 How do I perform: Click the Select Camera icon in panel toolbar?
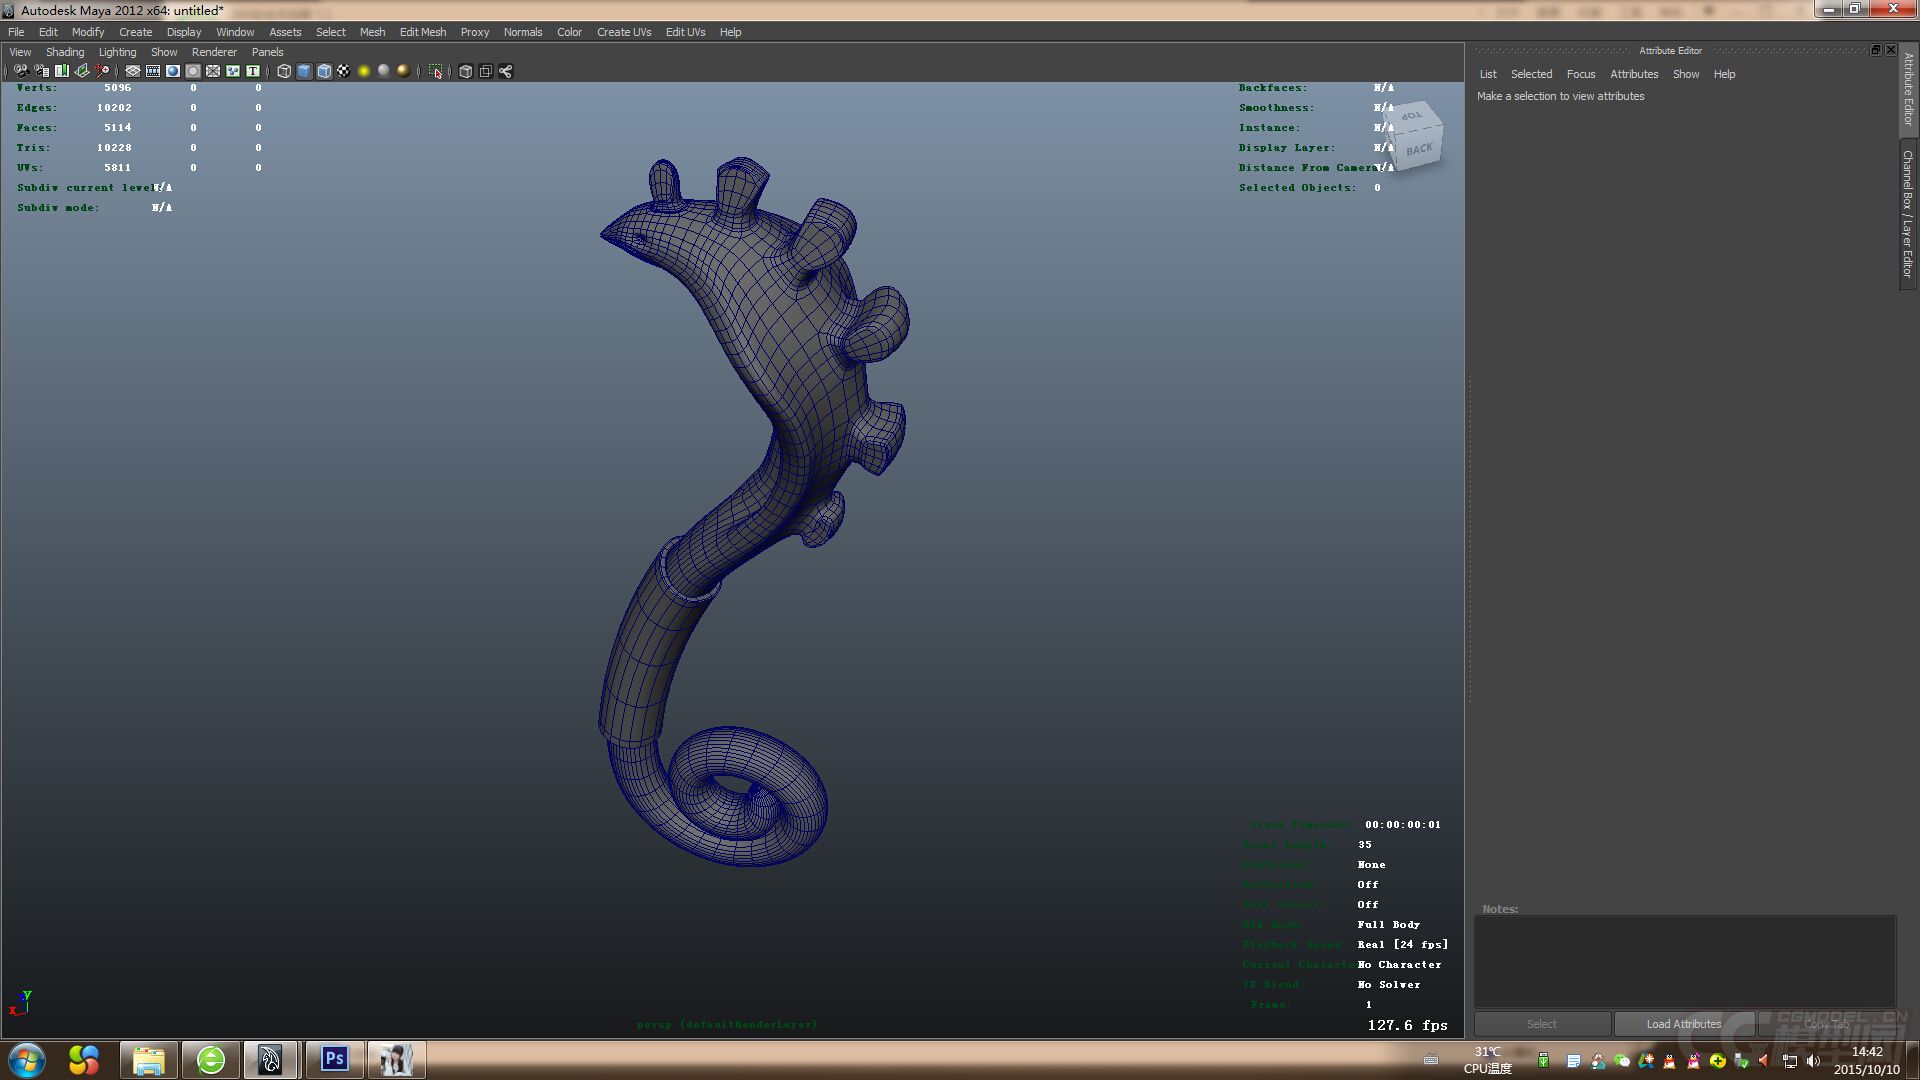tap(21, 71)
